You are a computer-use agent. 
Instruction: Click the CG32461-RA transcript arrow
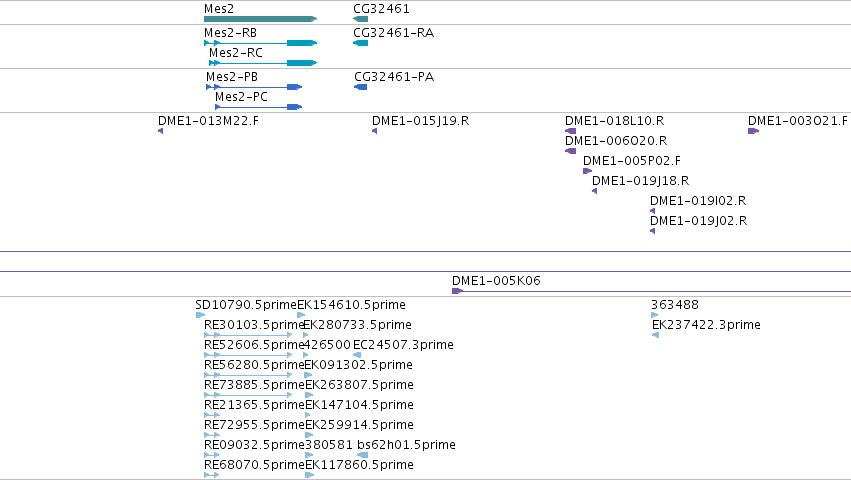click(x=360, y=43)
